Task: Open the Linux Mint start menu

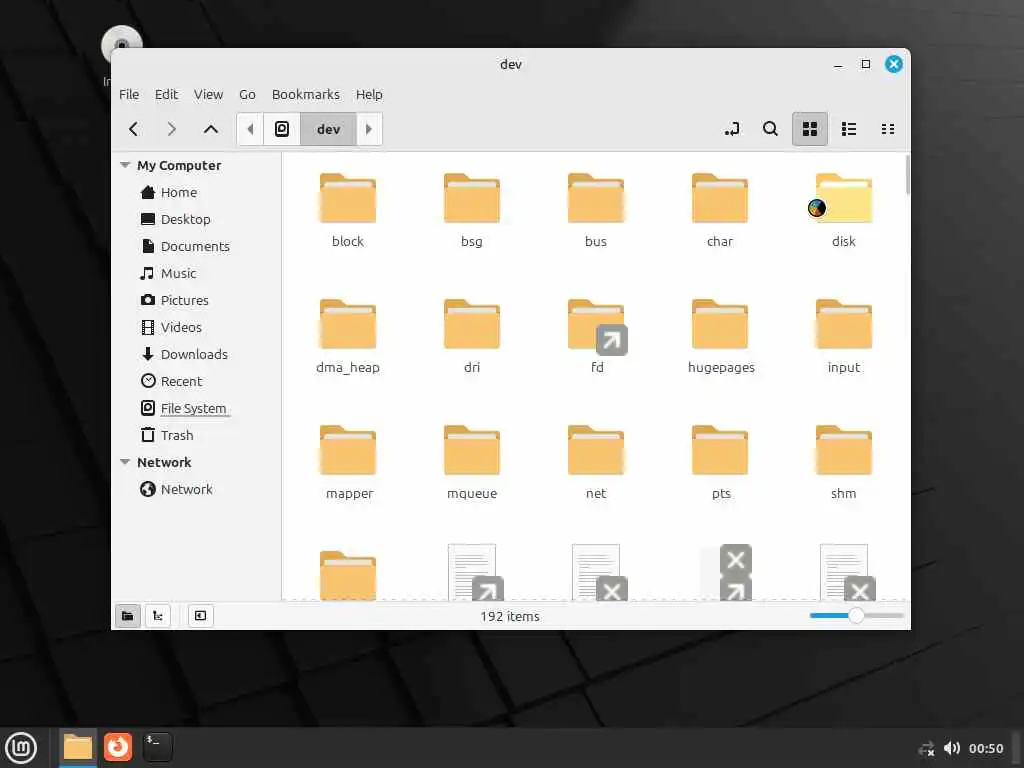Action: [x=22, y=748]
